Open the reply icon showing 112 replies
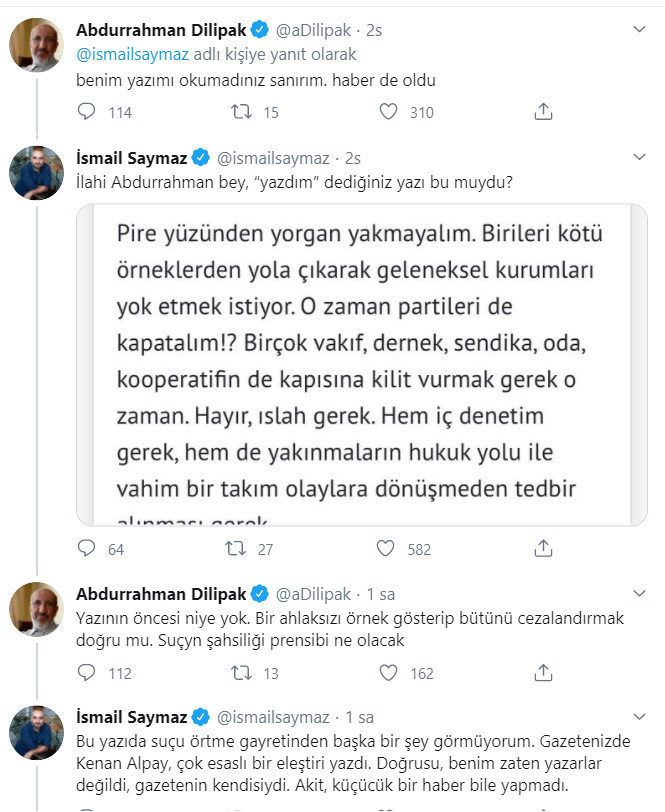The image size is (665, 812). pos(89,674)
